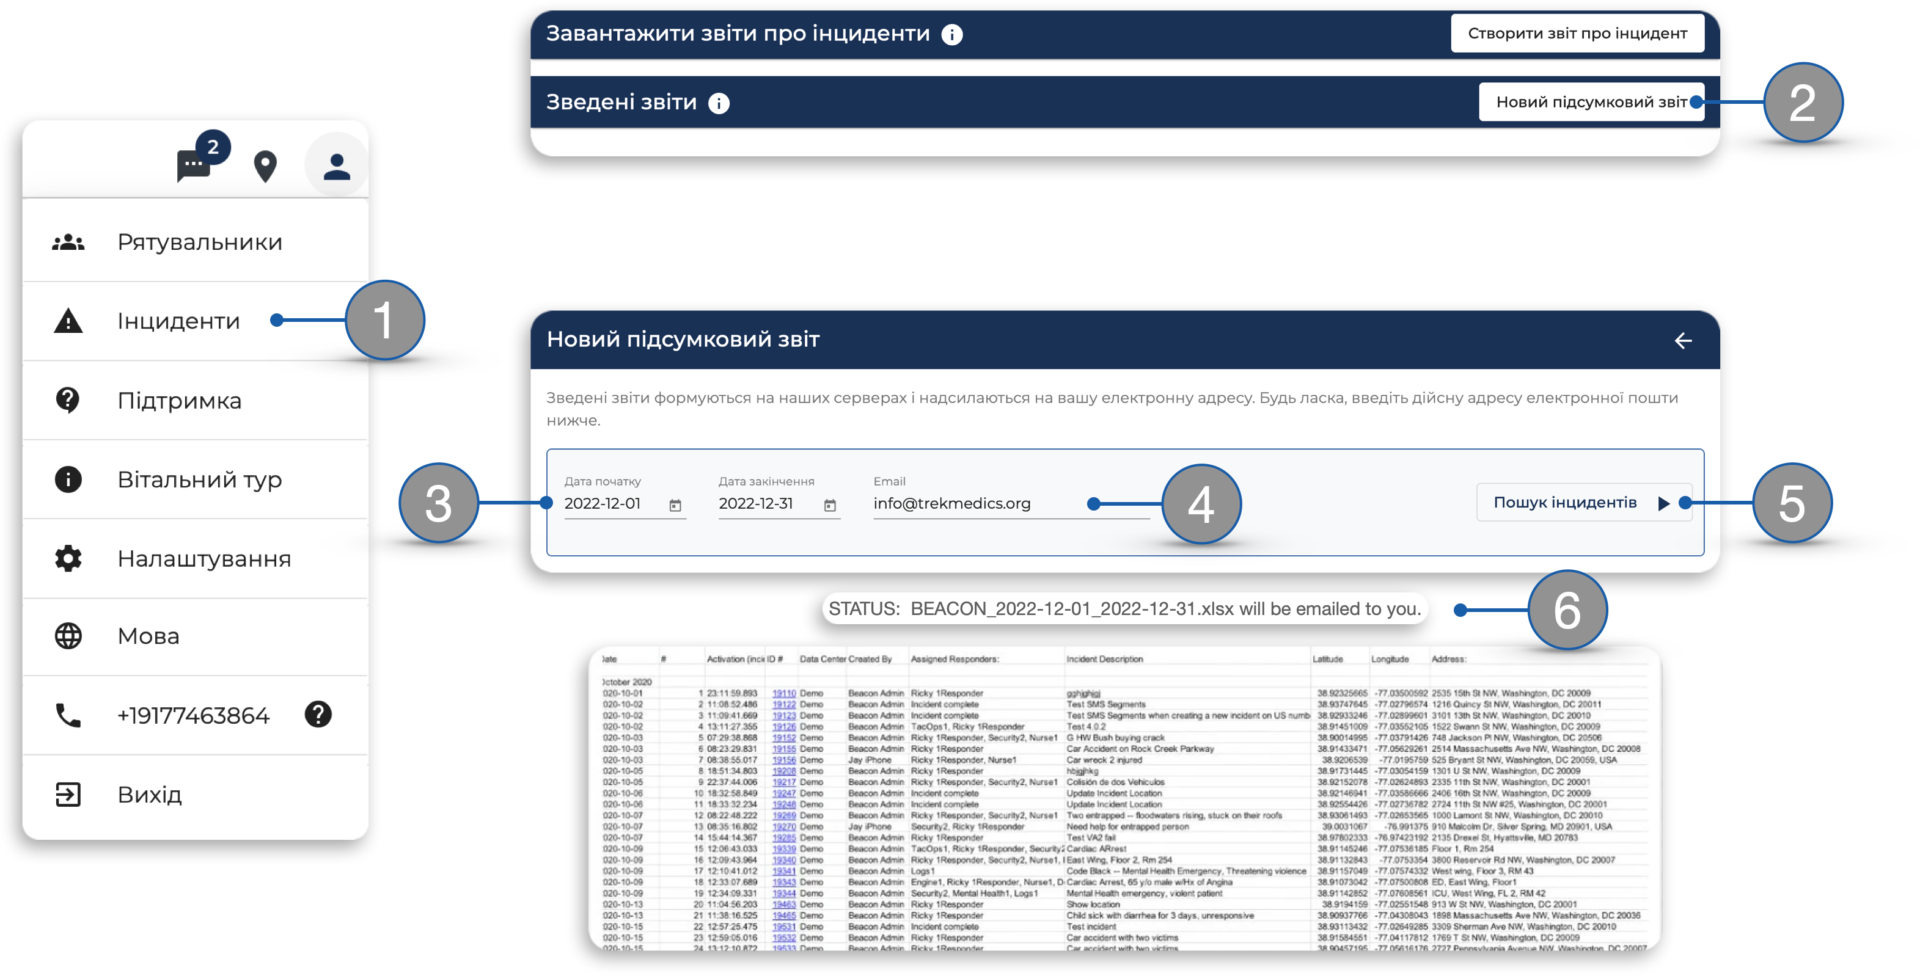Open the Рятувальники menu item
The width and height of the screenshot is (1920, 976).
coord(199,242)
